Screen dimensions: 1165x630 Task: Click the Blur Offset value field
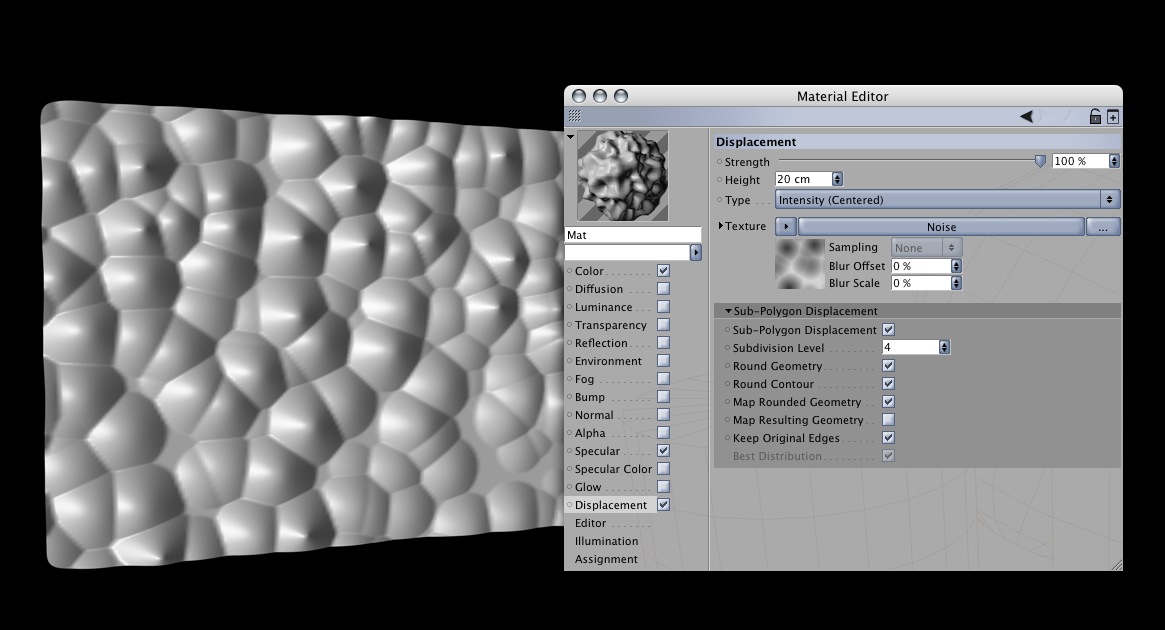click(921, 266)
